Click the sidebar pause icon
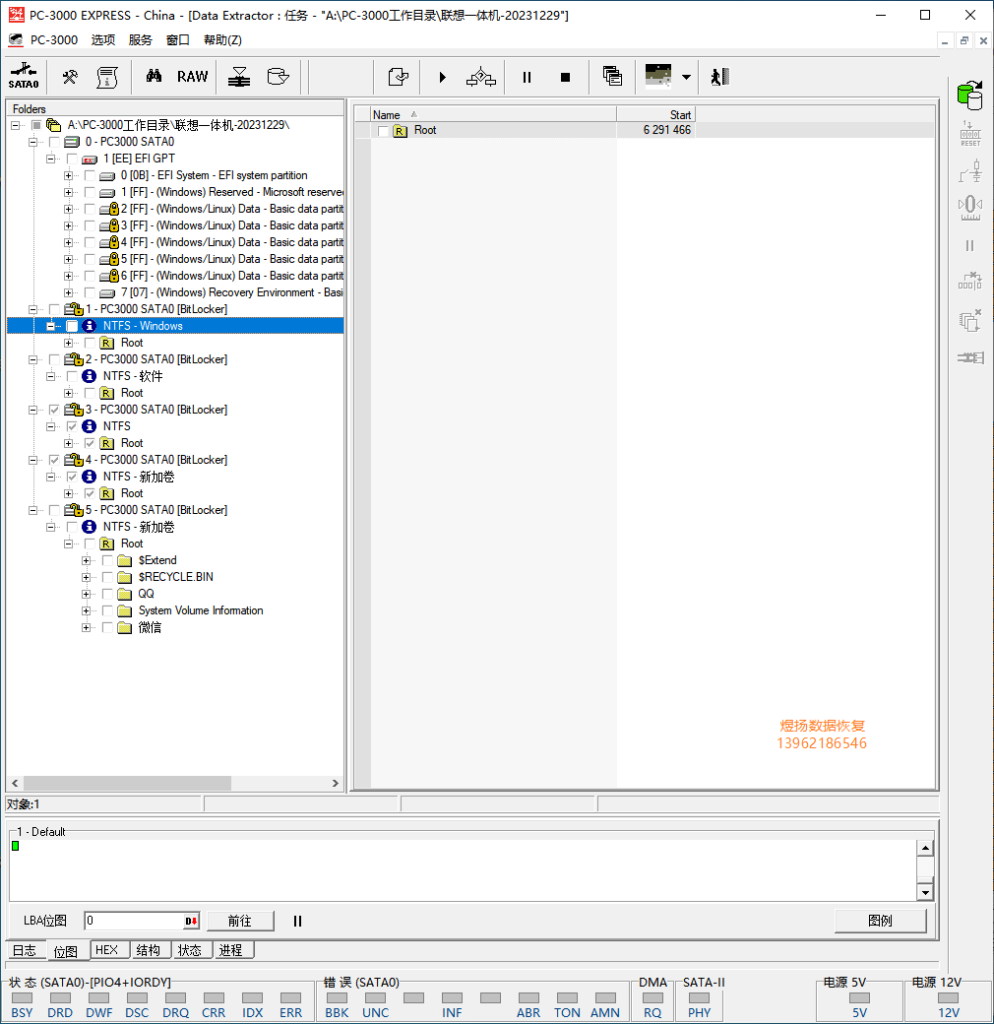The width and height of the screenshot is (994, 1024). click(970, 246)
